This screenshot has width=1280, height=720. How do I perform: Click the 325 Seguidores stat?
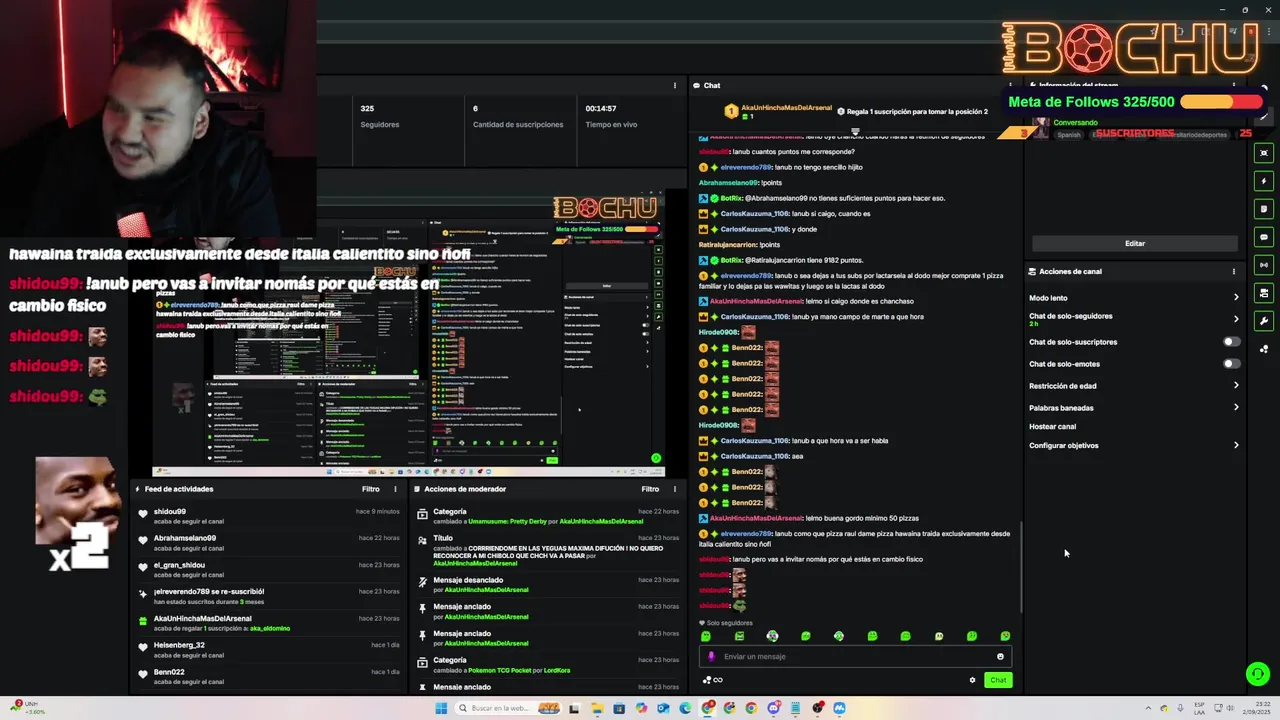tap(367, 108)
